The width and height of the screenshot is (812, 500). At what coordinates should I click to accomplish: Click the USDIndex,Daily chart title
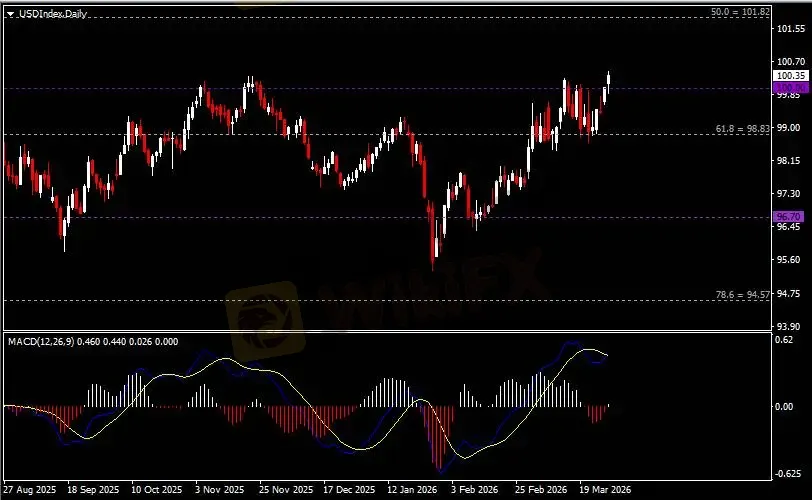pos(53,14)
